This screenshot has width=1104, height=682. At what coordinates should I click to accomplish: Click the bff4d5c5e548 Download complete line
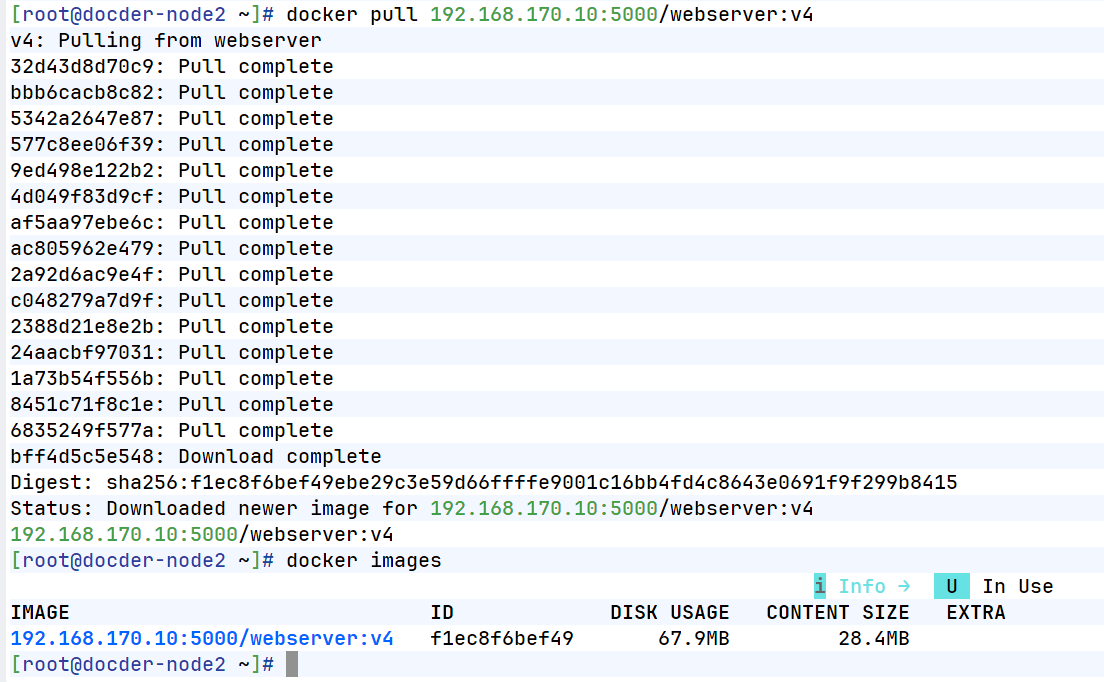pyautogui.click(x=196, y=457)
